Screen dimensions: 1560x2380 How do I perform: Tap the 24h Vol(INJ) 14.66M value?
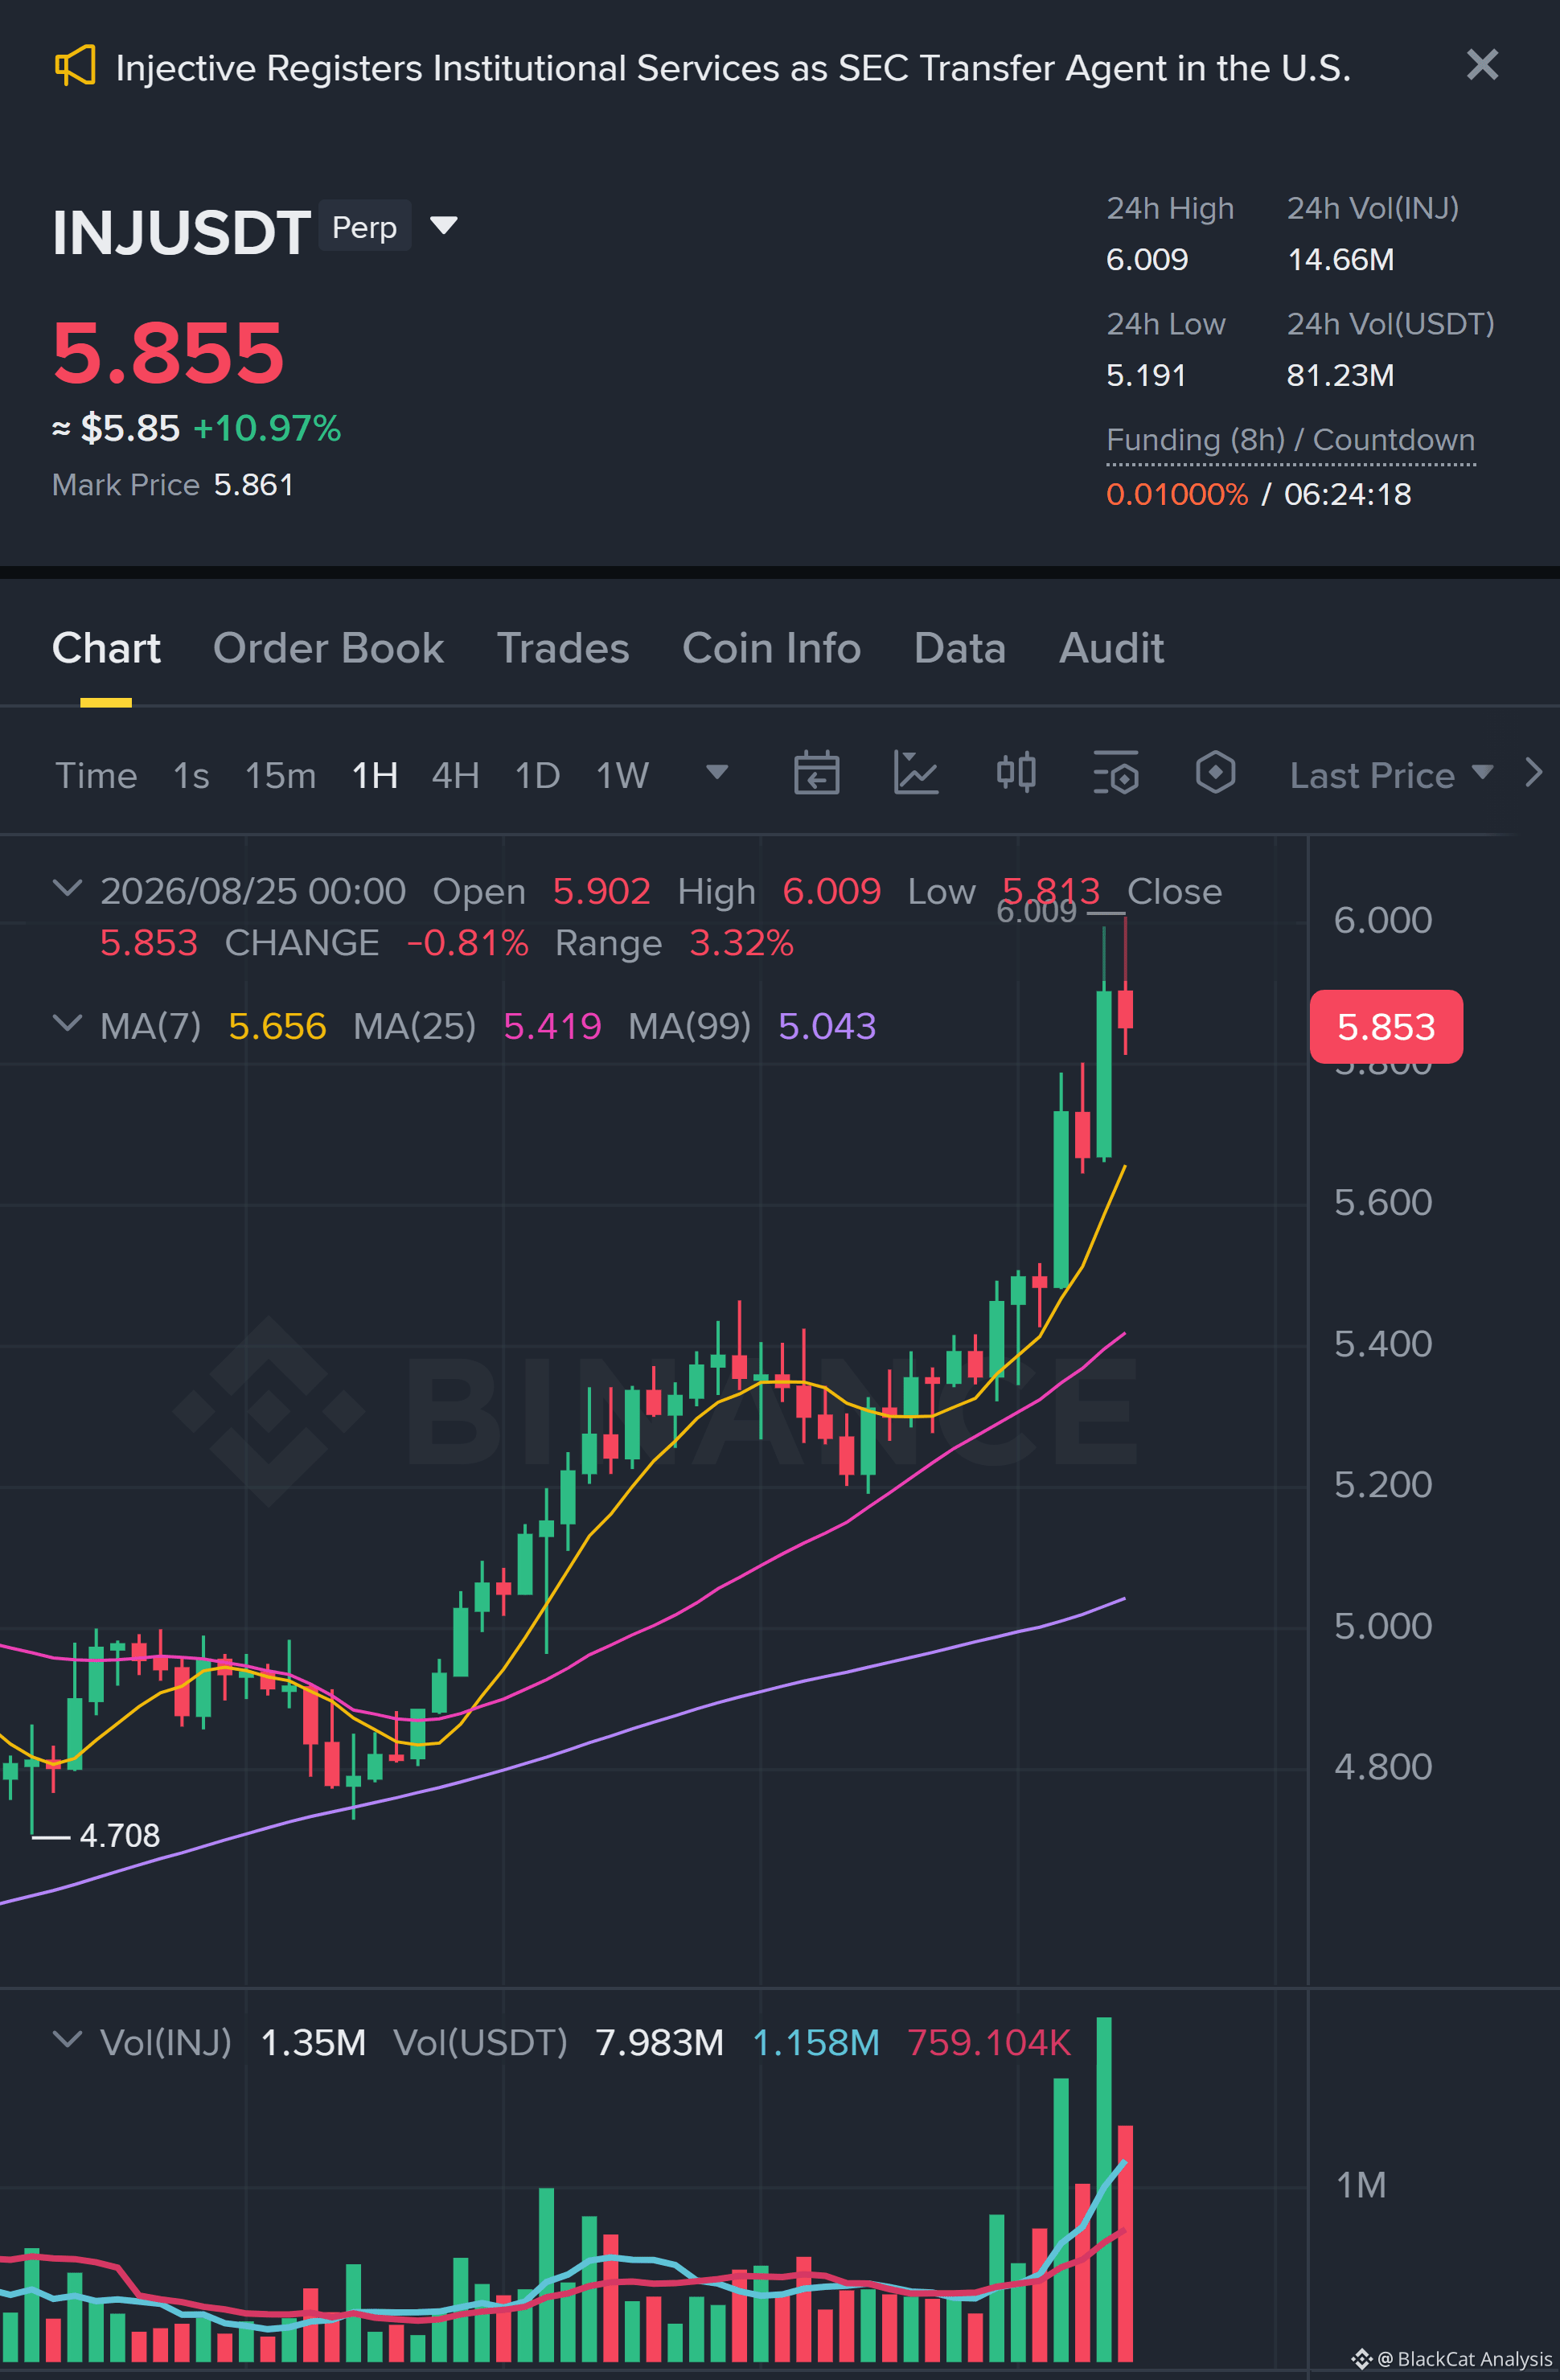[1340, 260]
